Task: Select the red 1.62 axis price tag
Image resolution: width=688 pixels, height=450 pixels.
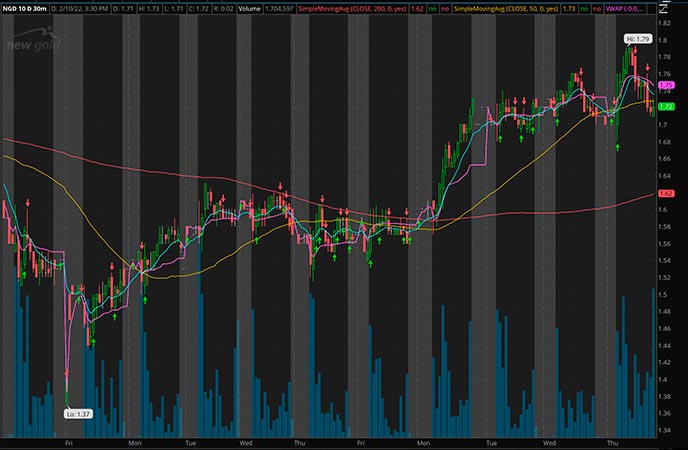Action: pos(666,193)
